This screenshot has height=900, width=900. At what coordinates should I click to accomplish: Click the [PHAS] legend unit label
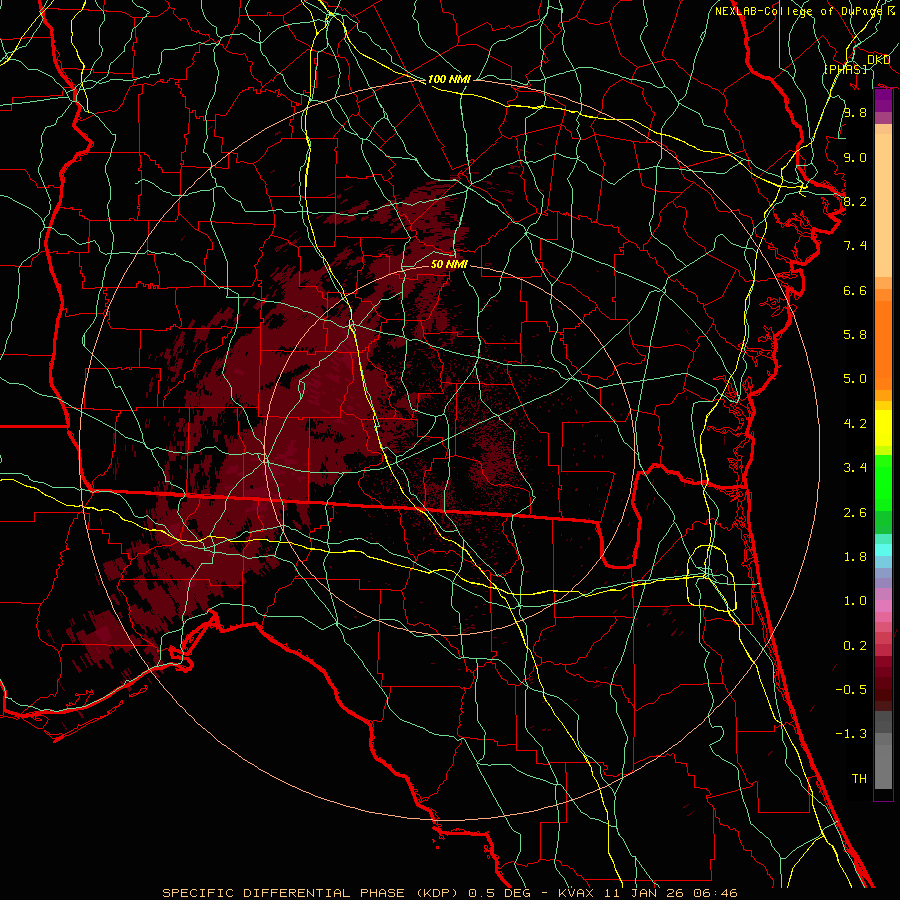pyautogui.click(x=845, y=69)
